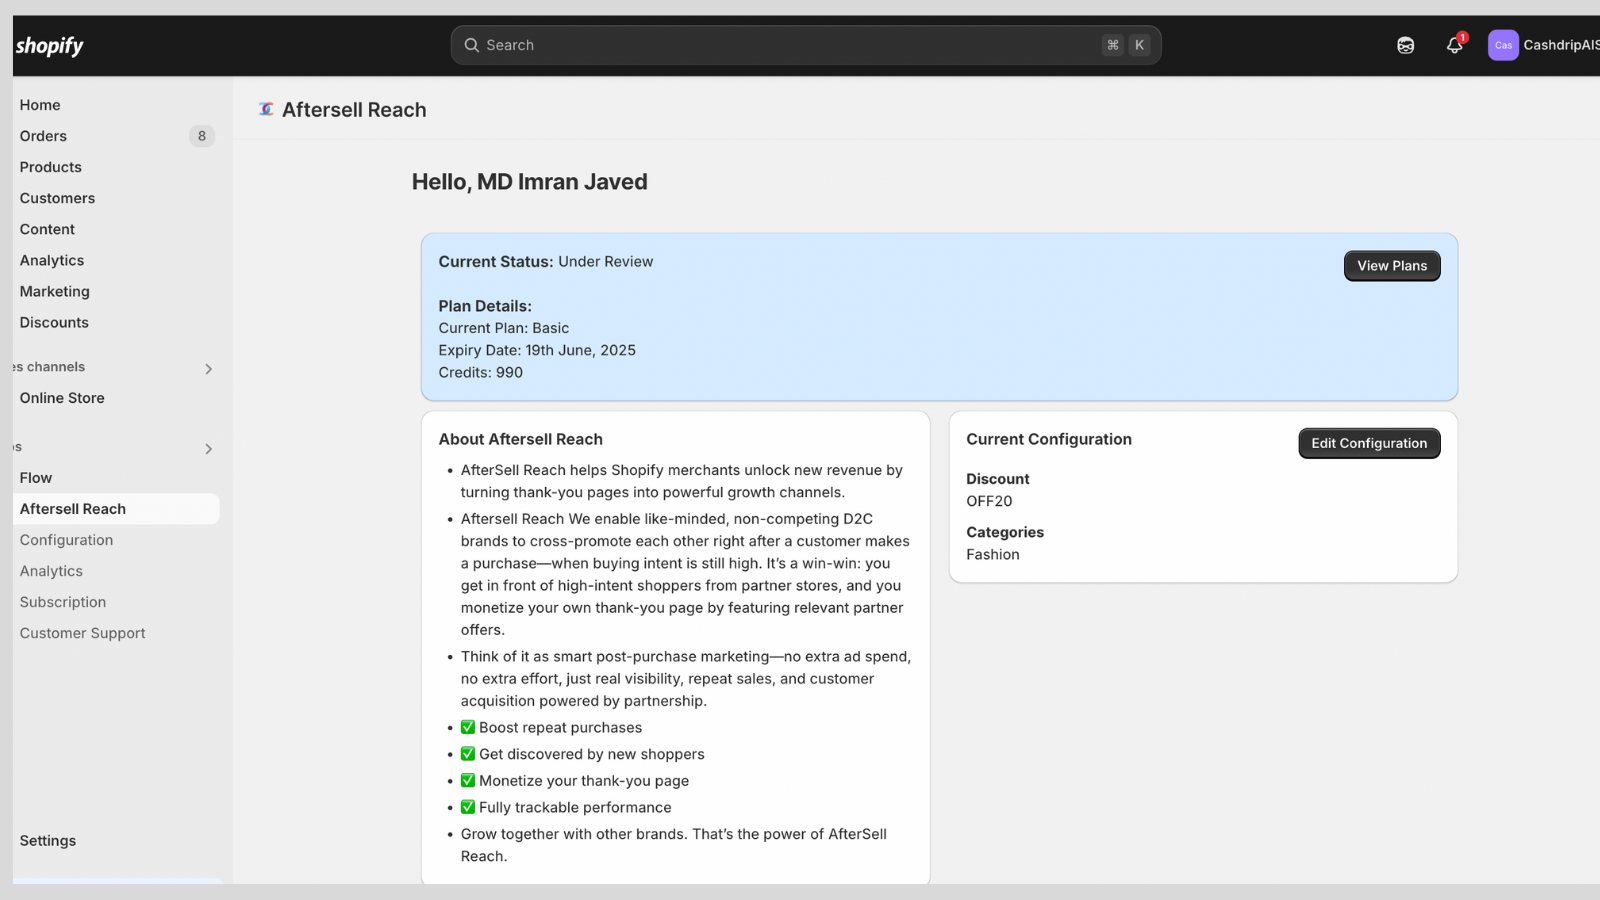Click the search input field
This screenshot has height=900, width=1600.
tap(806, 45)
